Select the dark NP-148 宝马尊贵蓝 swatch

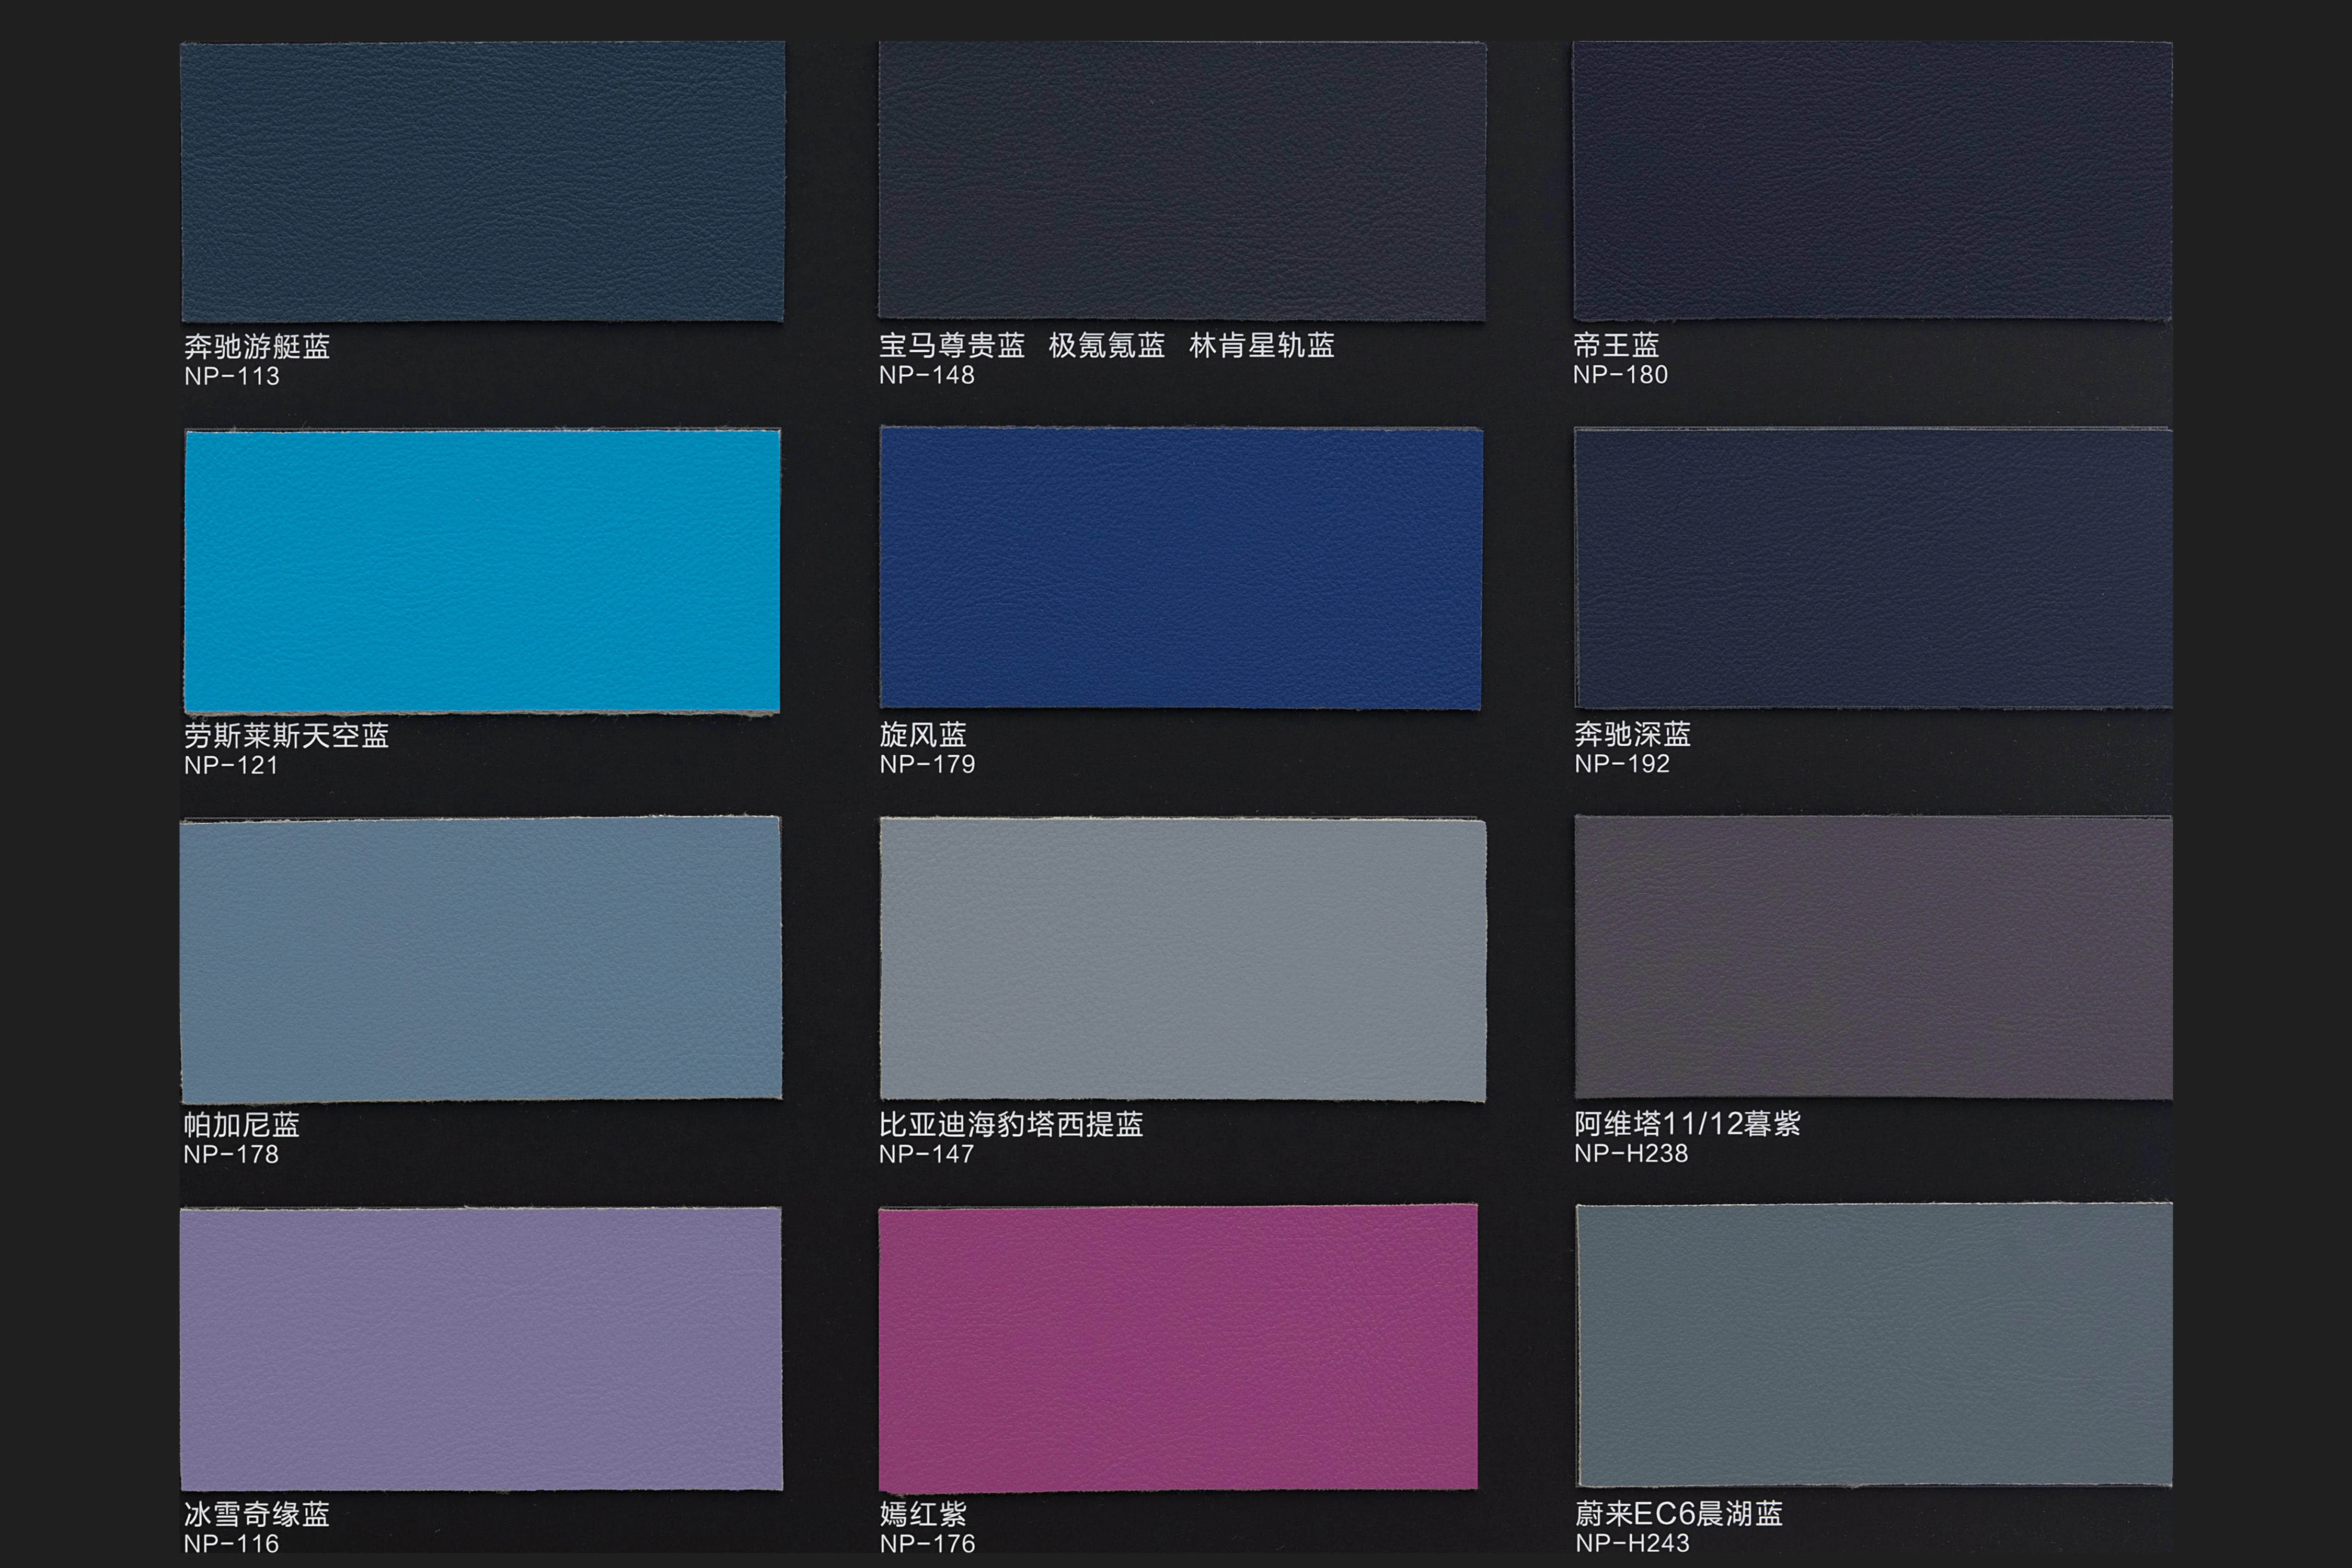click(x=1182, y=180)
